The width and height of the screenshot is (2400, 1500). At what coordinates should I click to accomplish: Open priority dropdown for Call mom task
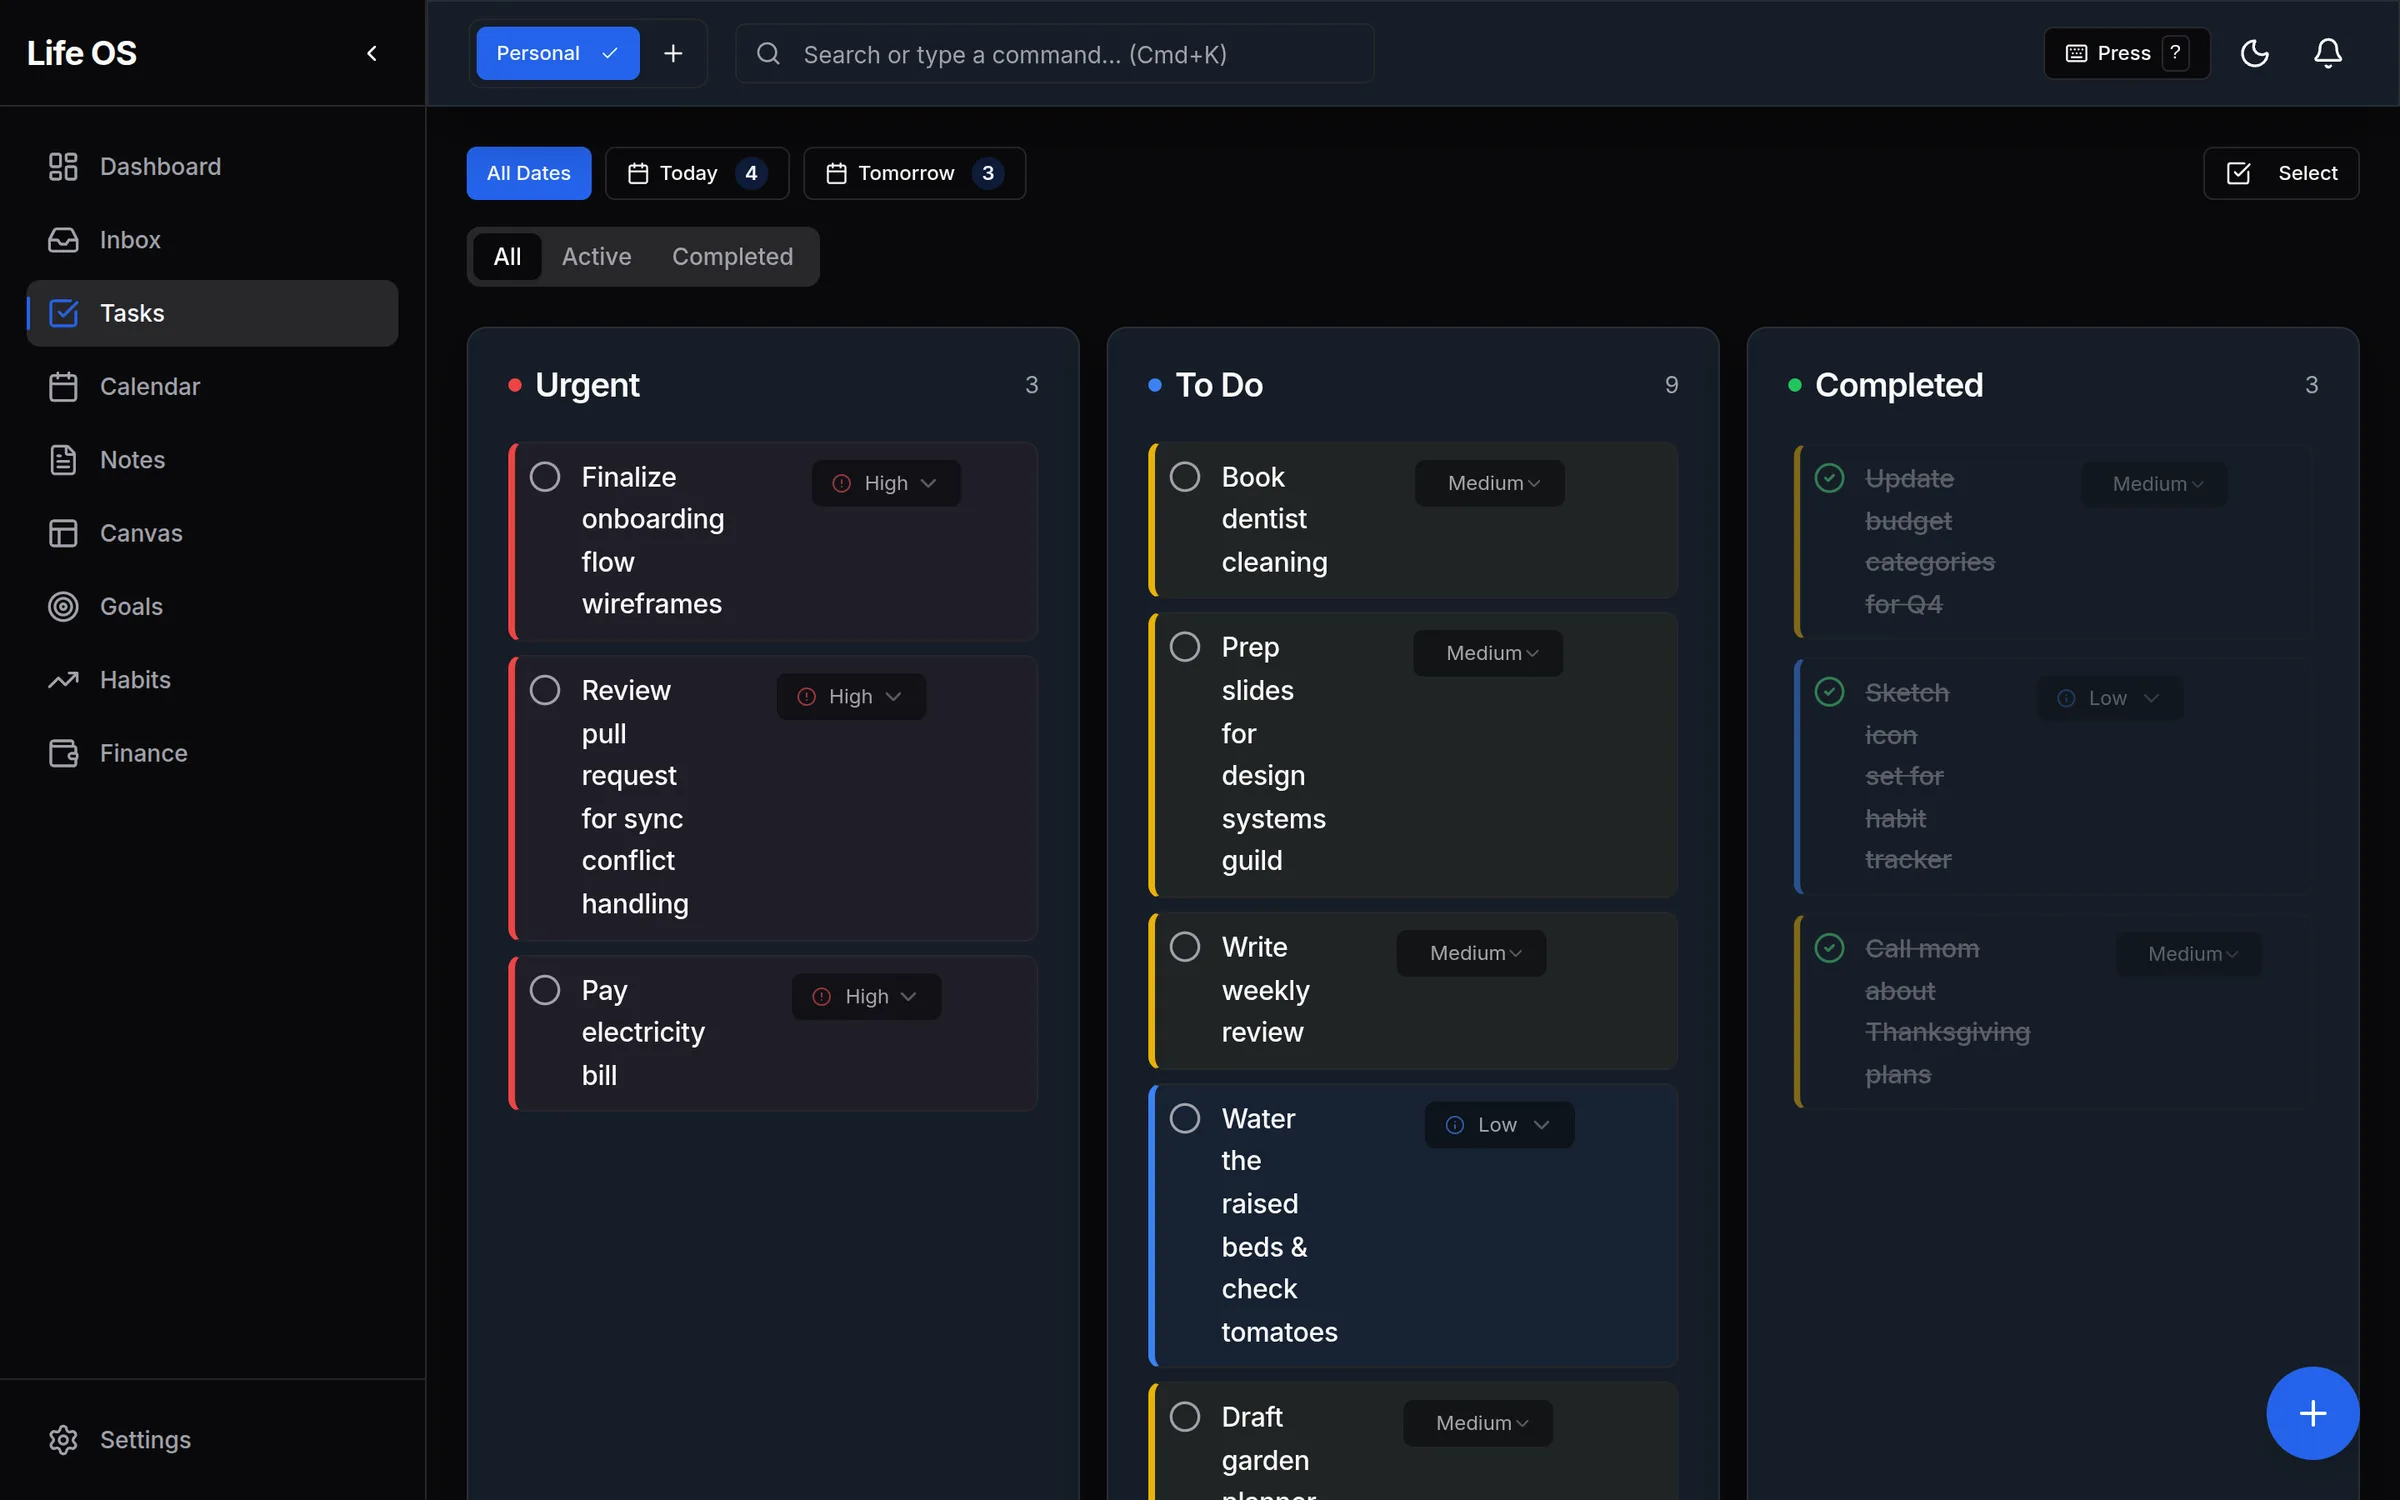pos(2189,954)
